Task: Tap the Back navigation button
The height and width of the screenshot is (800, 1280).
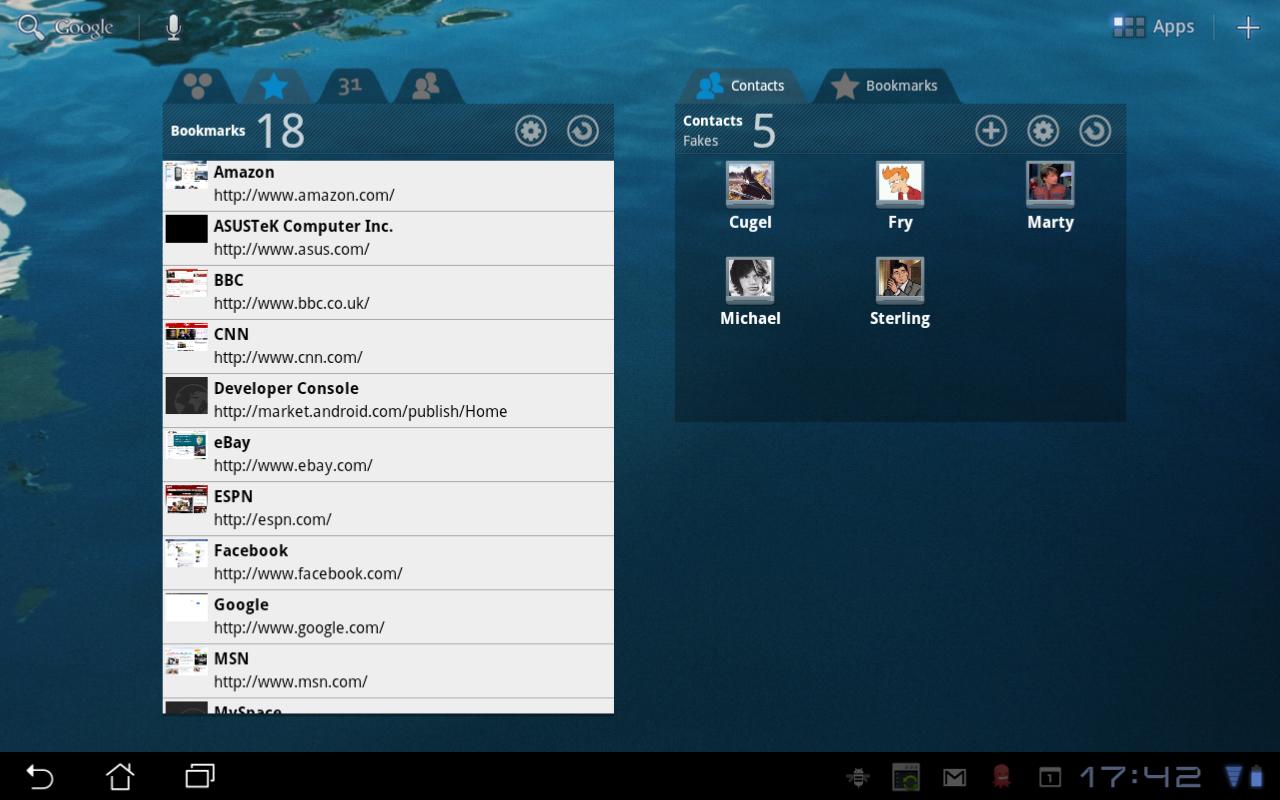Action: pyautogui.click(x=39, y=776)
